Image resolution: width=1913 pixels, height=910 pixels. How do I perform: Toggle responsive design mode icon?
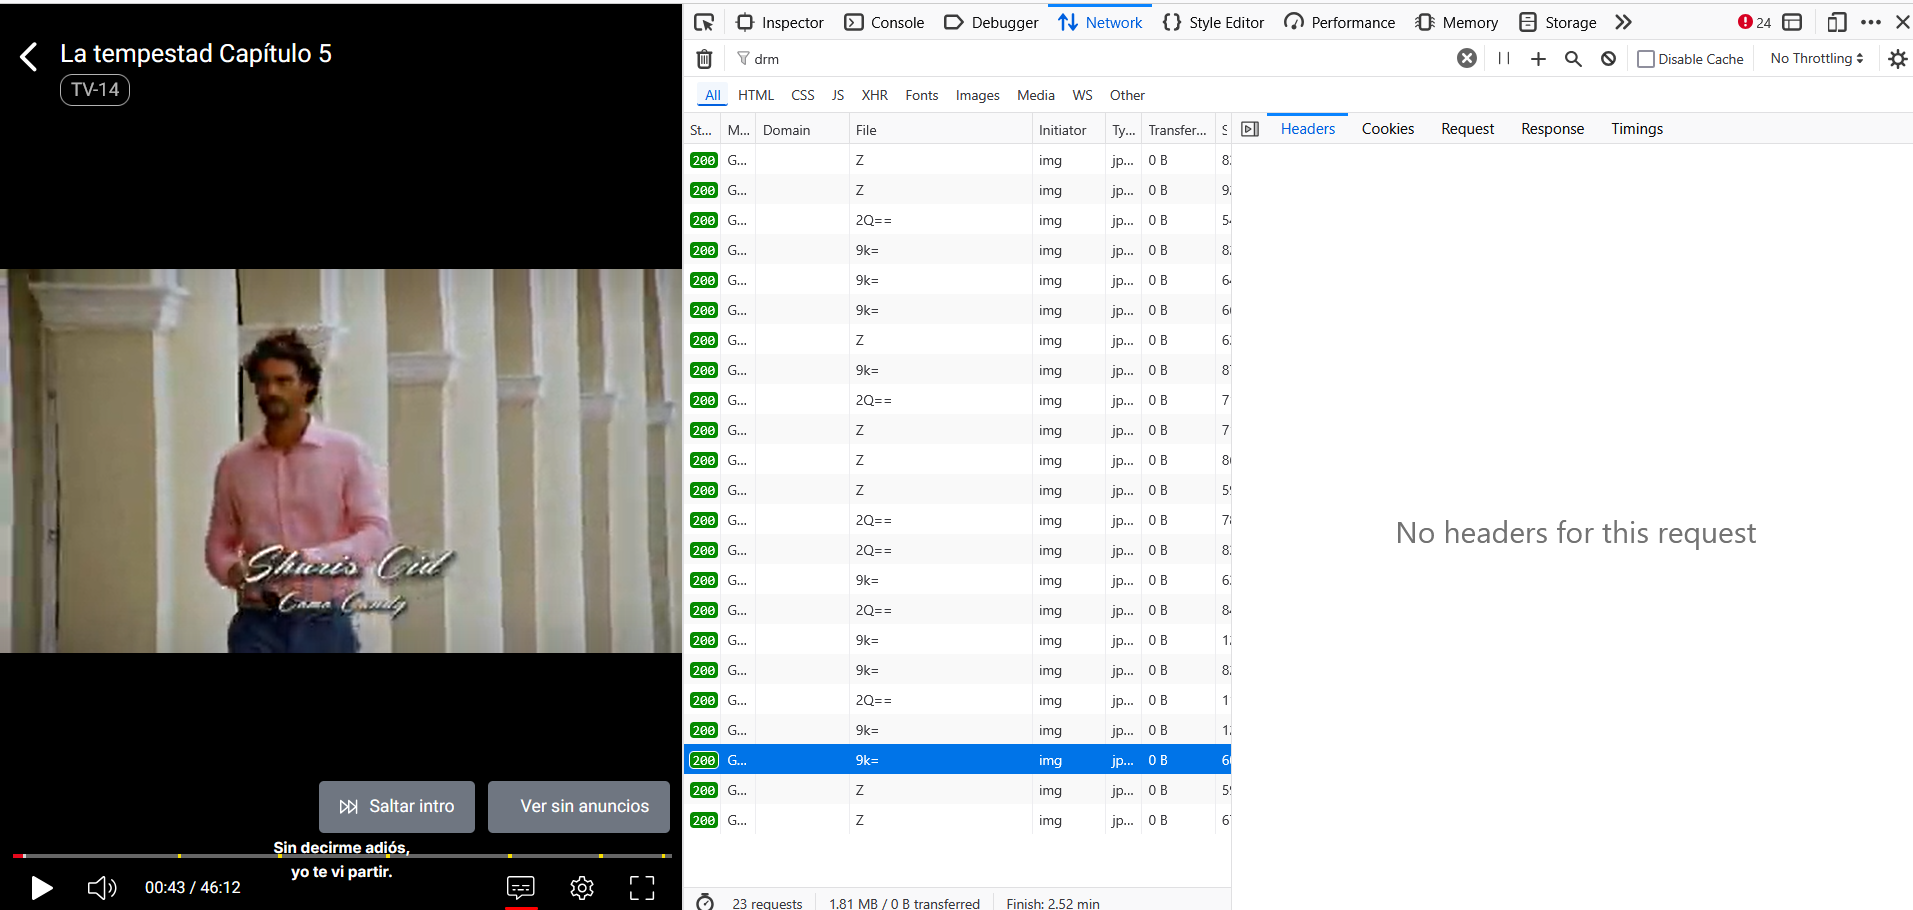[x=1836, y=22]
